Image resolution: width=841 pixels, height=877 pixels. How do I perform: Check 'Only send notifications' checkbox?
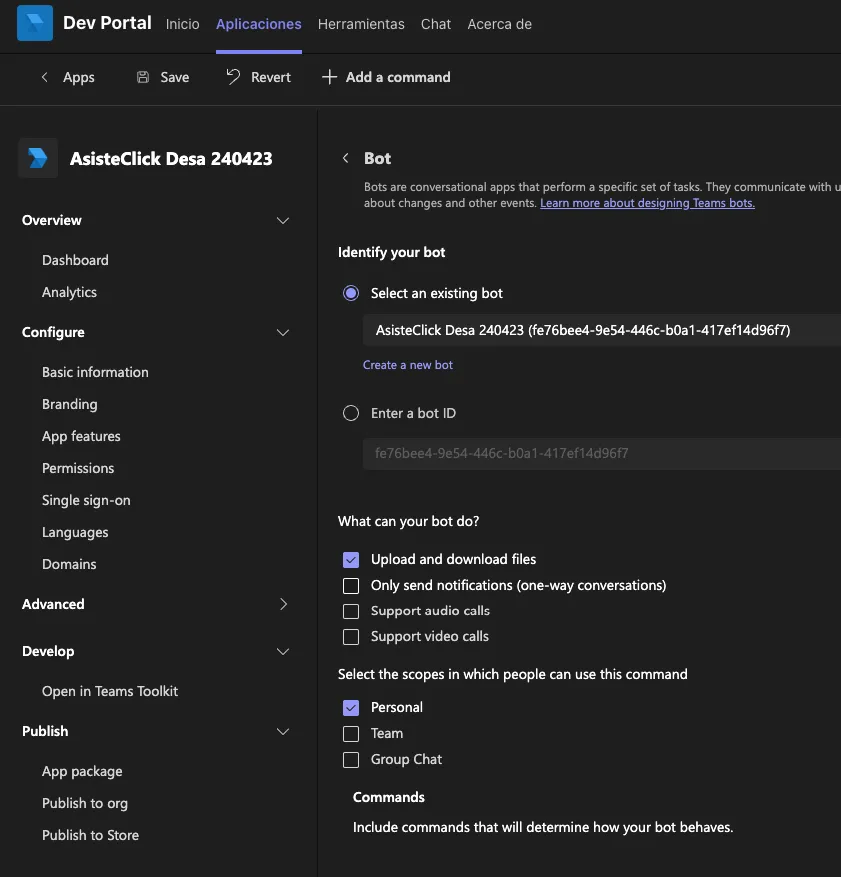pos(351,586)
